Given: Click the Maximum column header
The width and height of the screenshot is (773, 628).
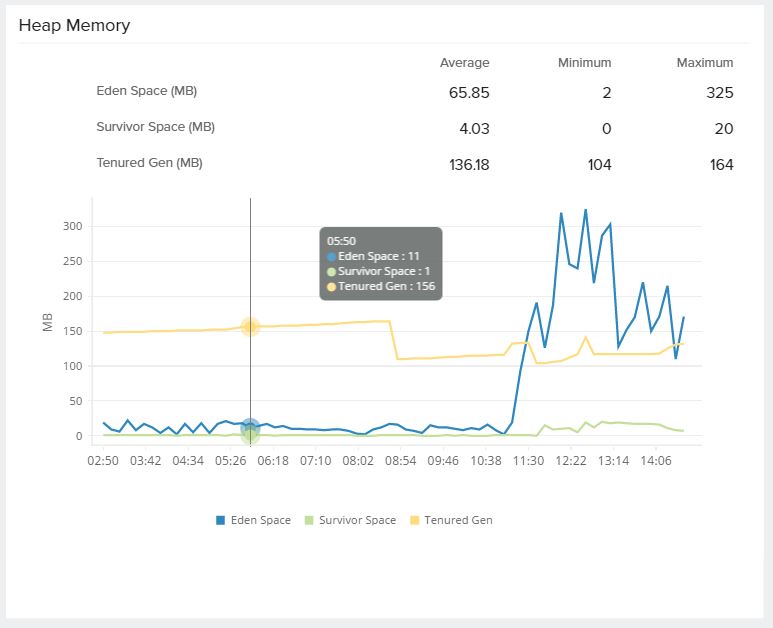Looking at the screenshot, I should pyautogui.click(x=704, y=63).
